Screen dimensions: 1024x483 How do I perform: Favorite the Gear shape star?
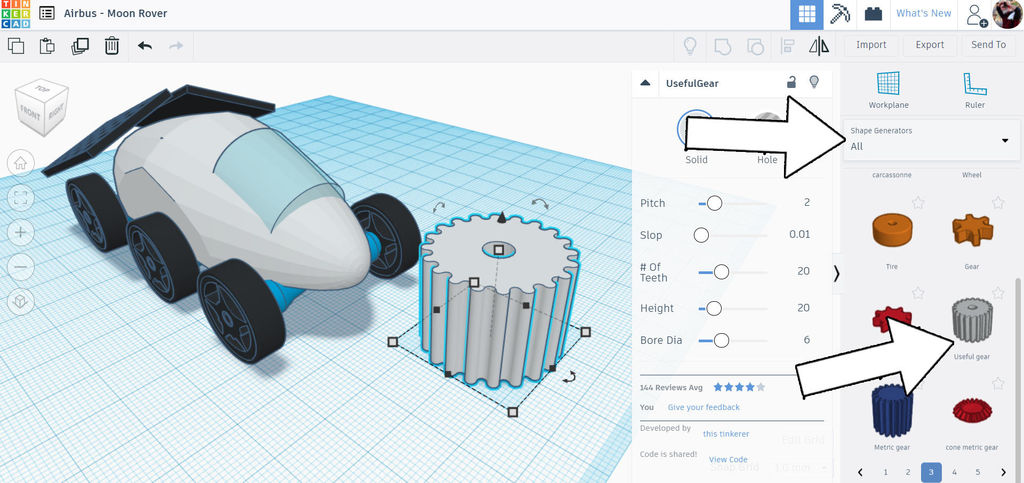click(998, 203)
